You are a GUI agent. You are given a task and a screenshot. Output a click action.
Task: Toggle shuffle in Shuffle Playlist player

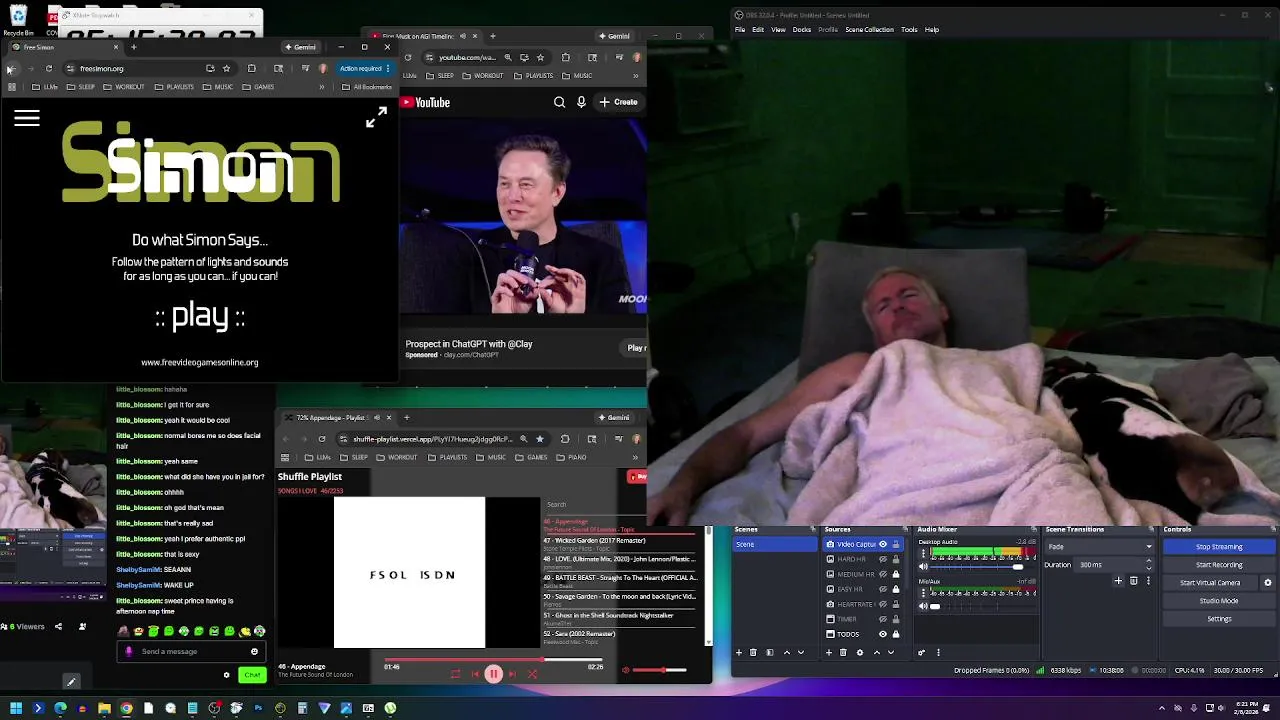tap(532, 674)
